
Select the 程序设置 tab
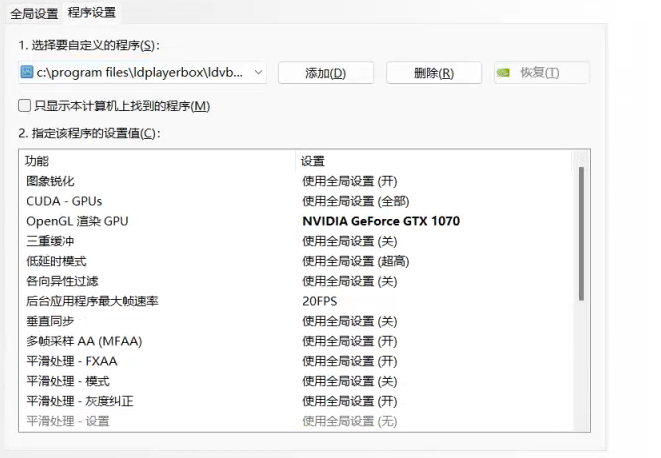(x=91, y=13)
